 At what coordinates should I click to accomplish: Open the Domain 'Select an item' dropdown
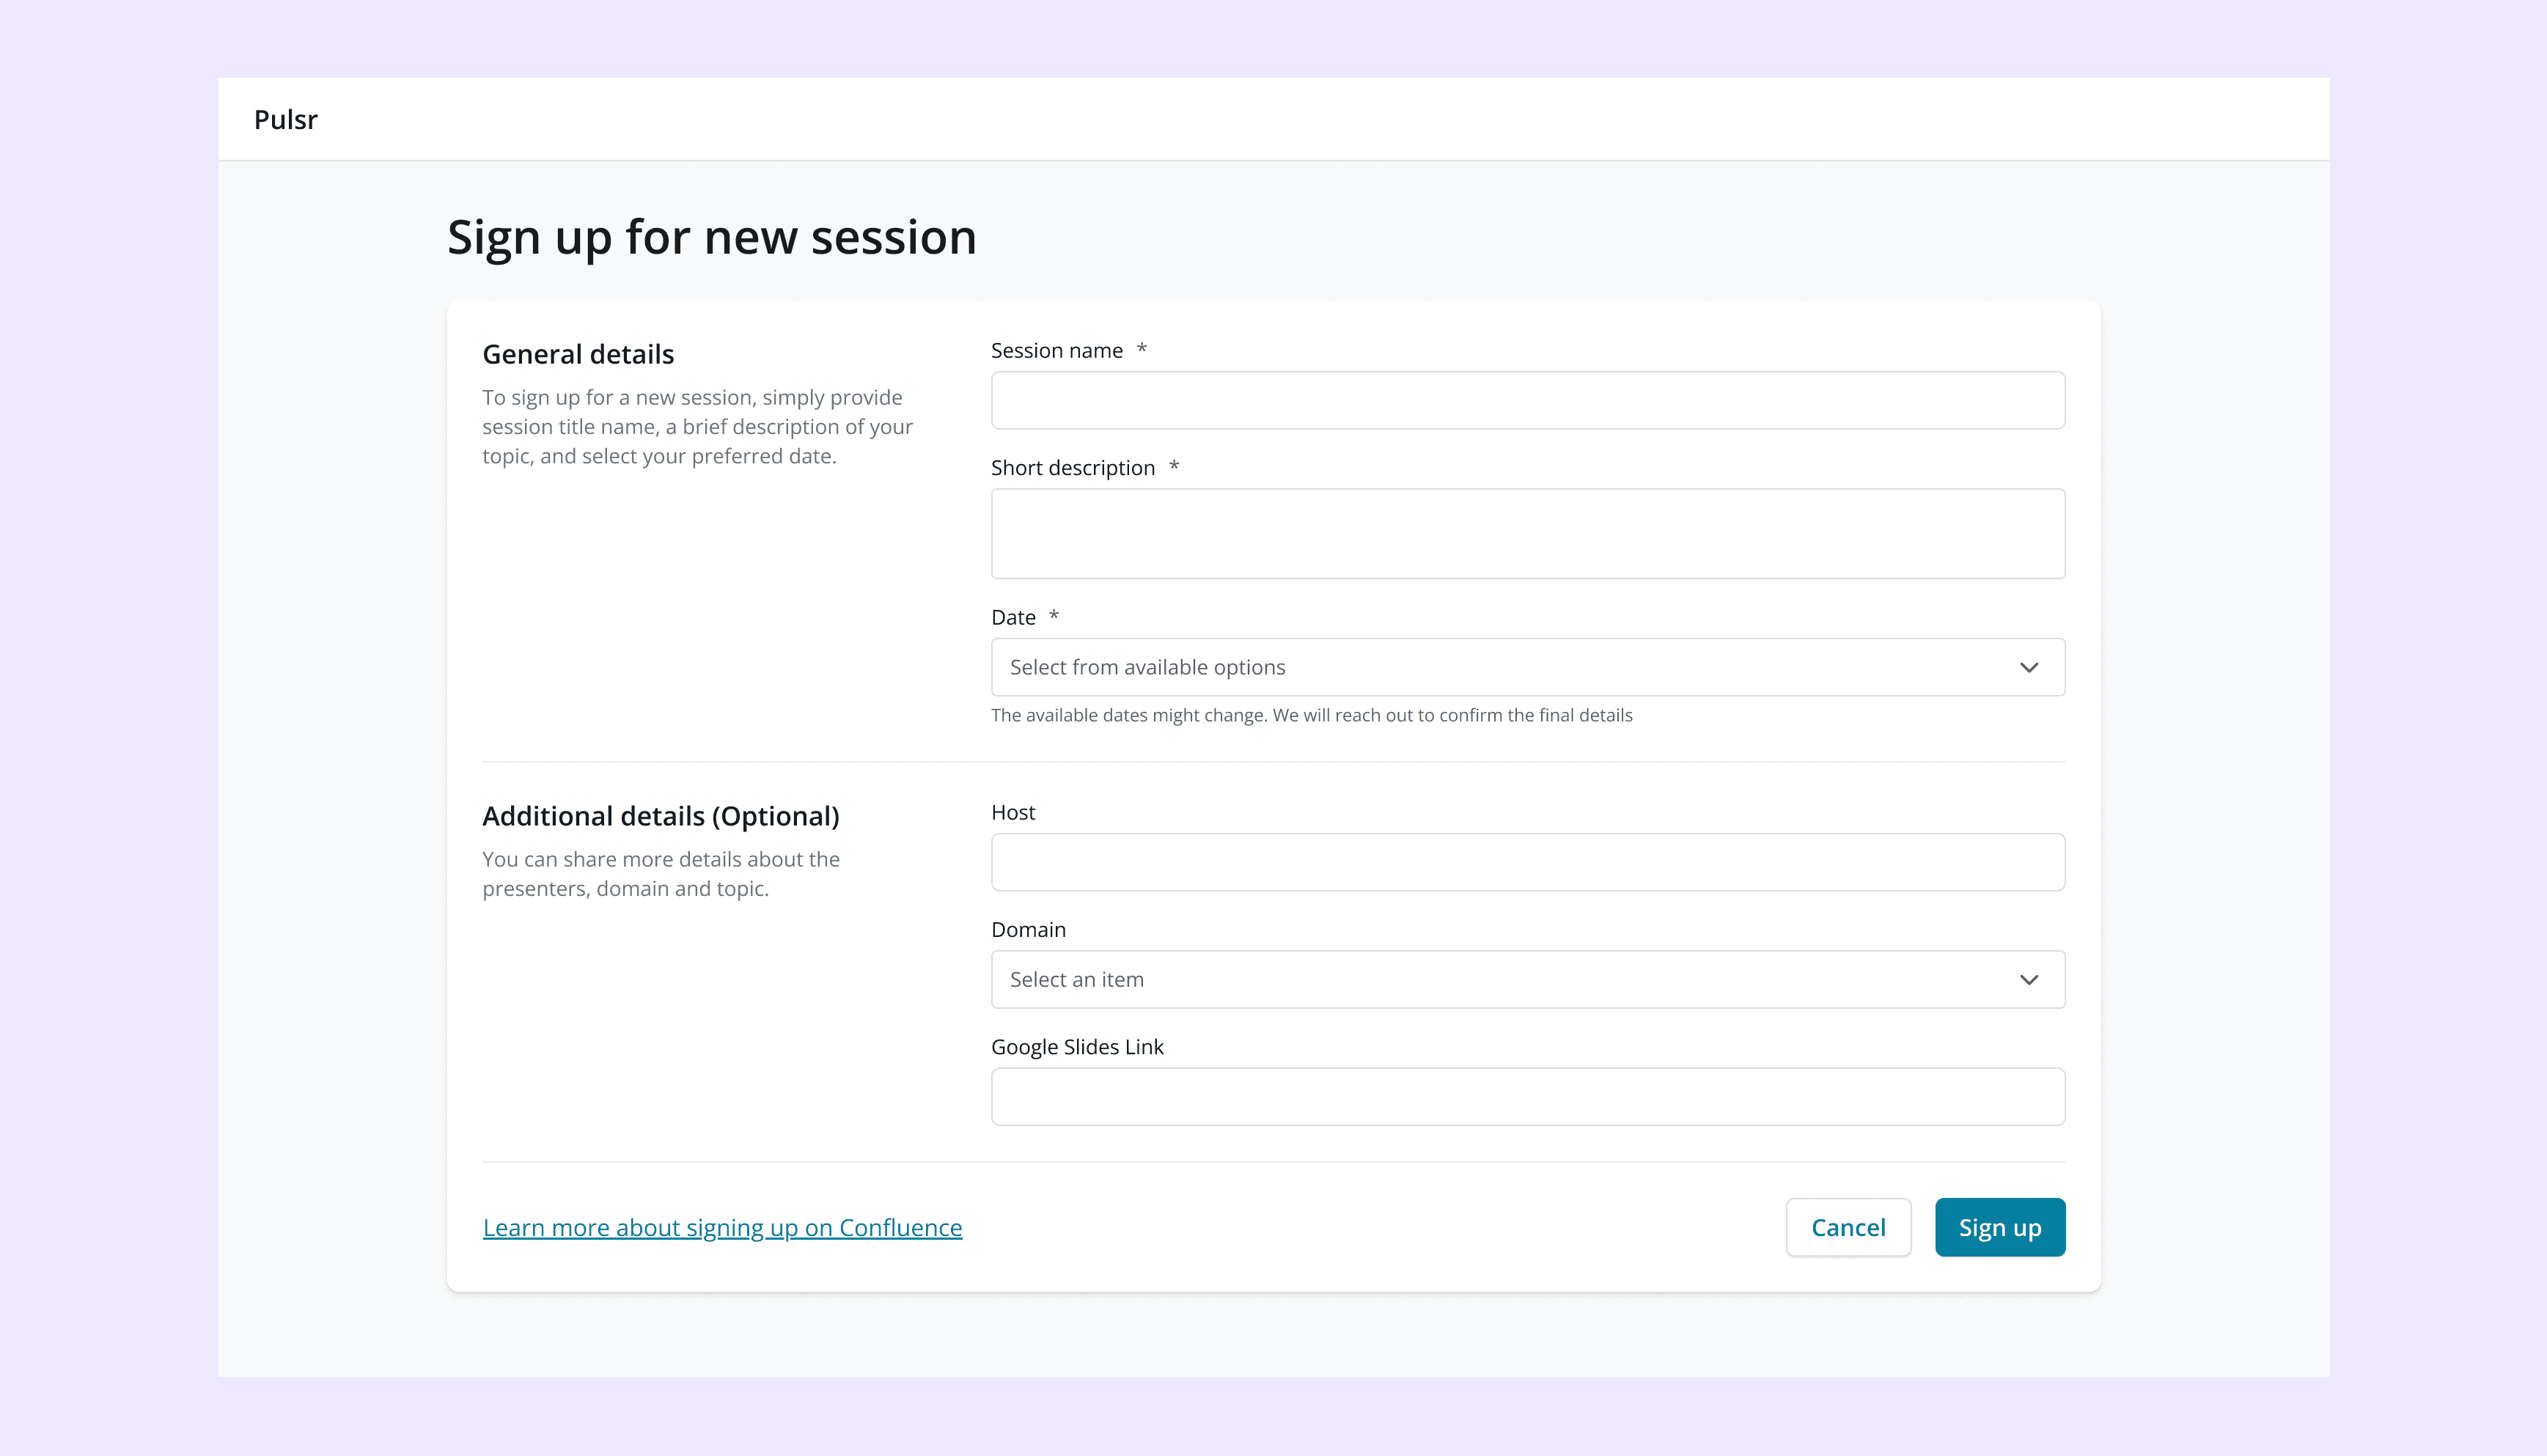pos(1076,979)
